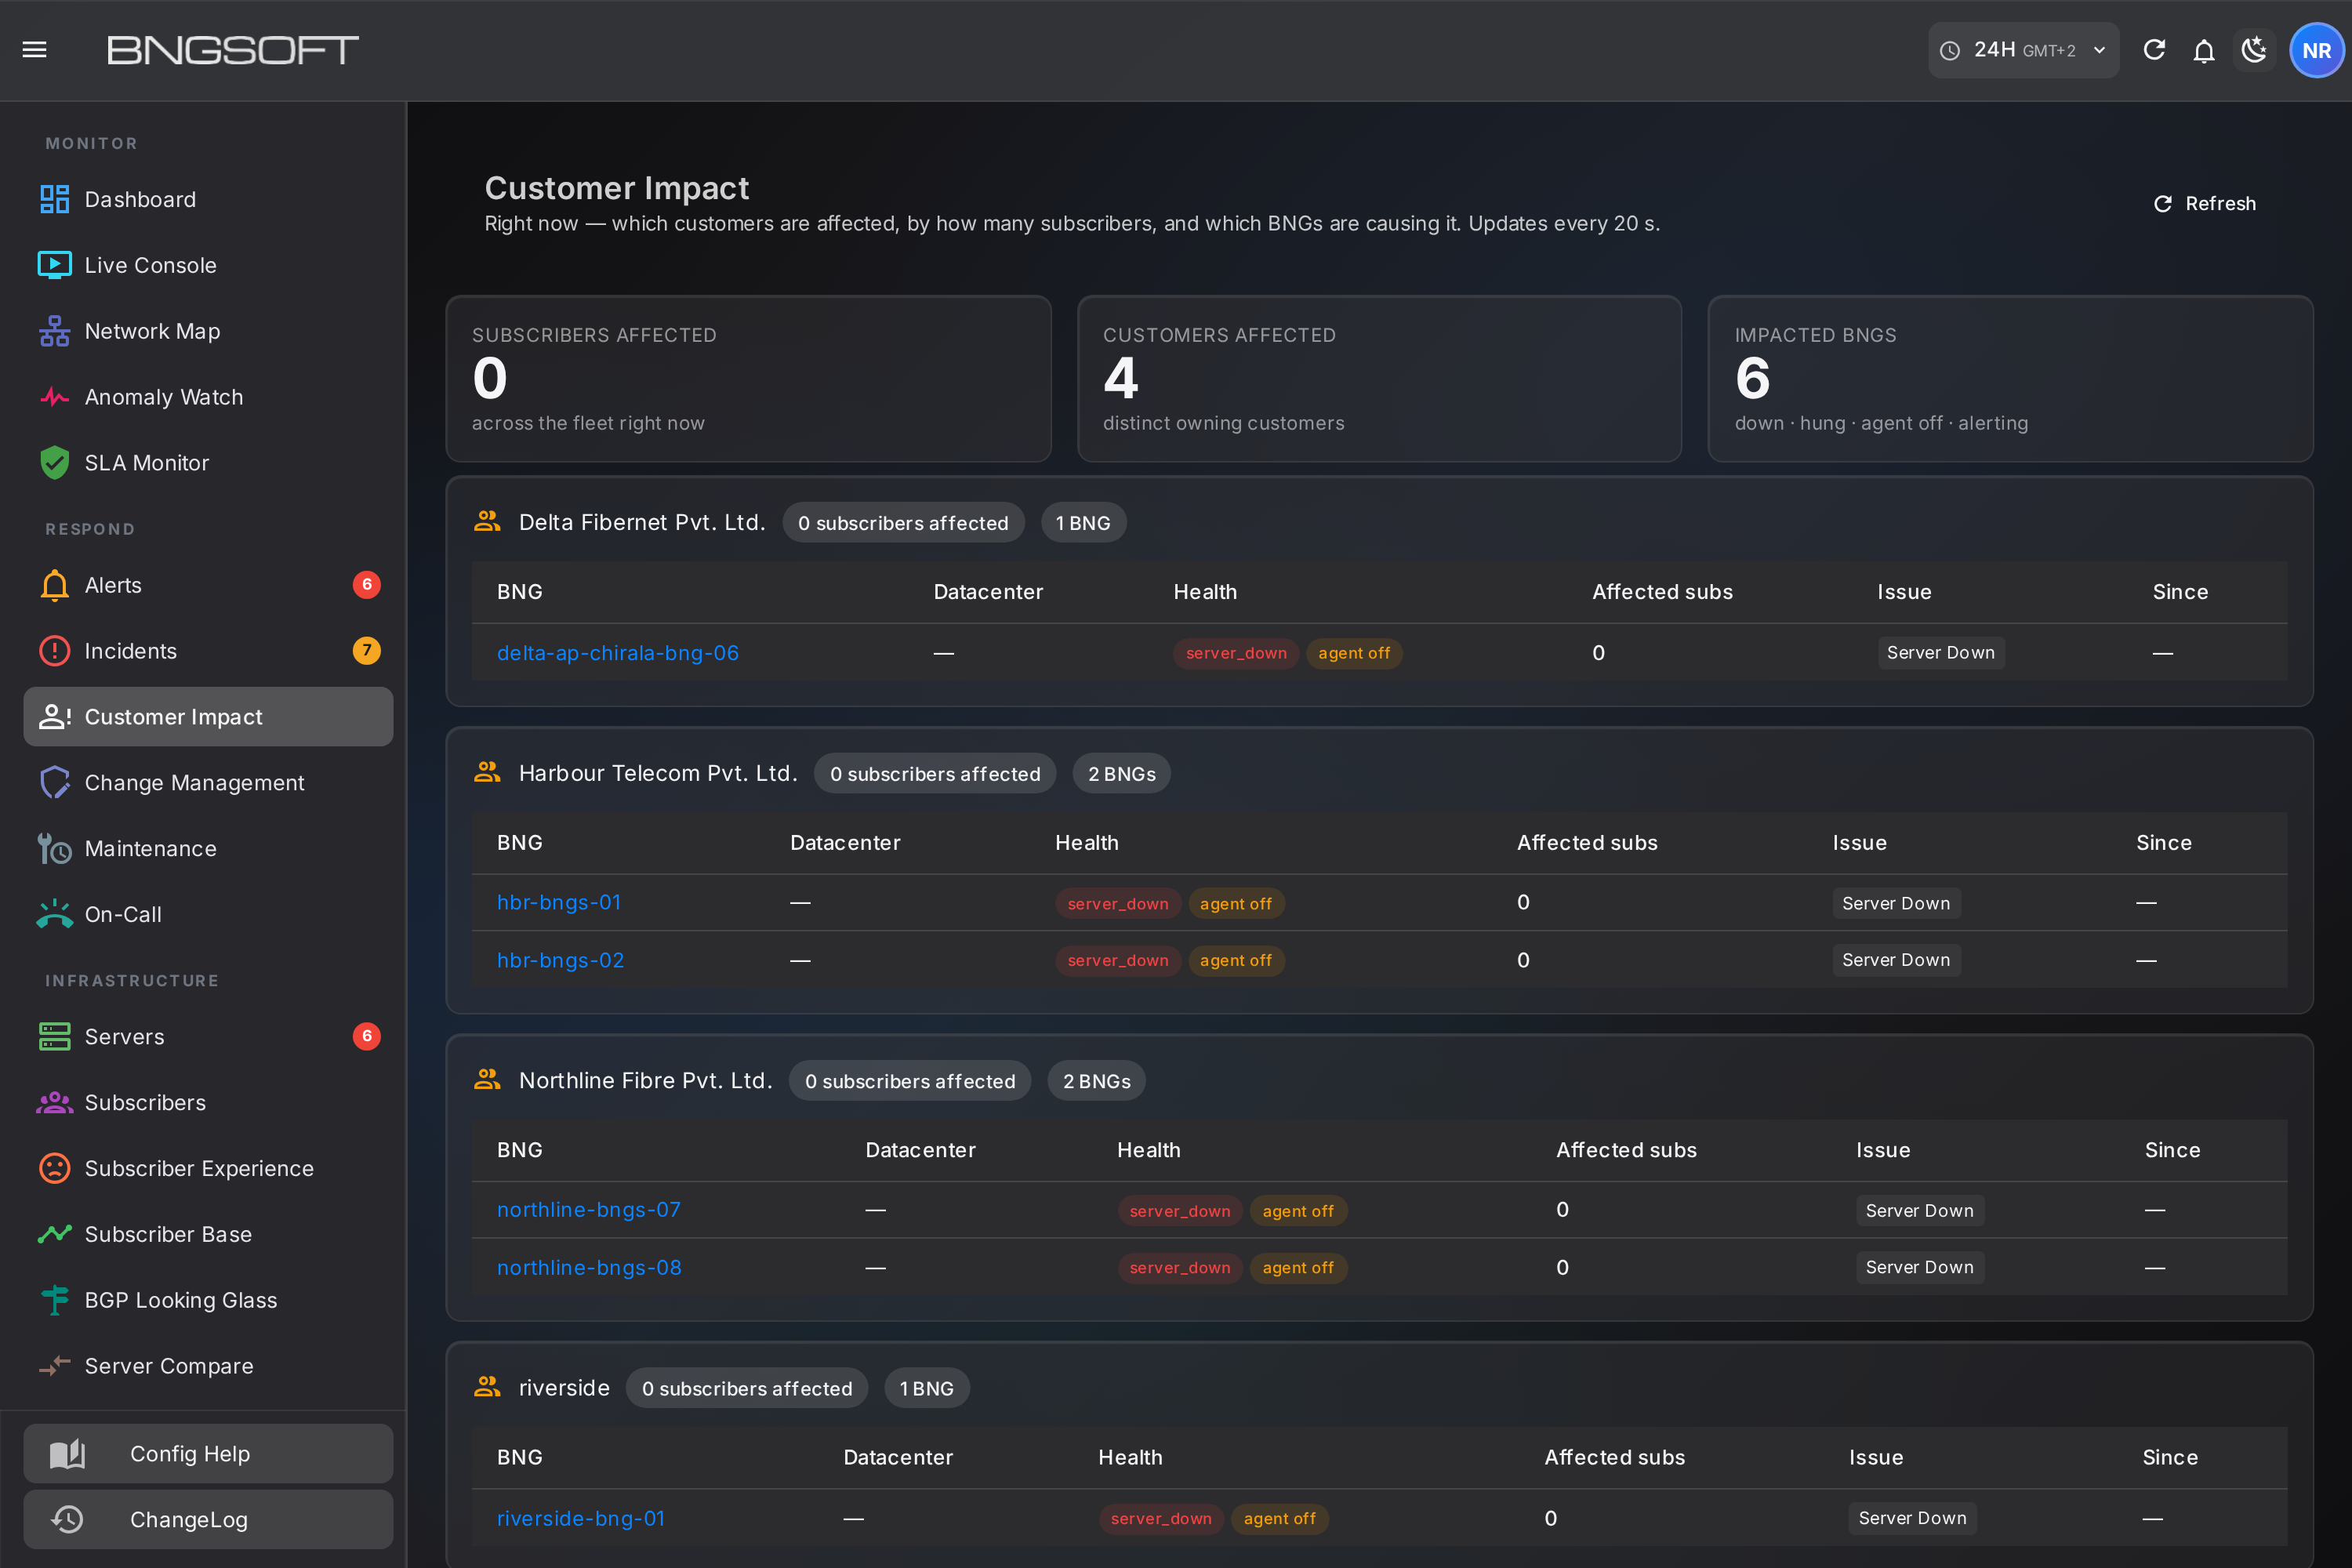Click Delta Fibernet Pvt. Ltd. customer heading
This screenshot has height=1568, width=2352.
tap(642, 523)
